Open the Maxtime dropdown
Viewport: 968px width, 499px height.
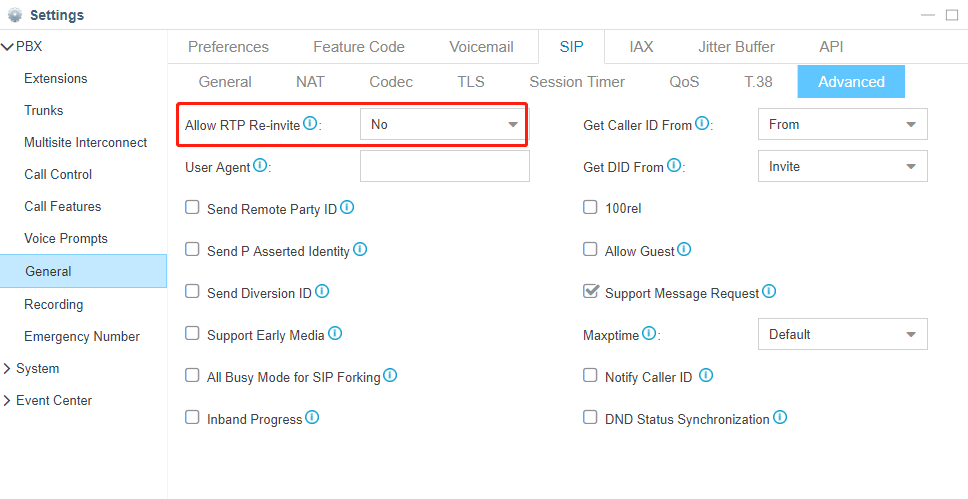pyautogui.click(x=843, y=334)
